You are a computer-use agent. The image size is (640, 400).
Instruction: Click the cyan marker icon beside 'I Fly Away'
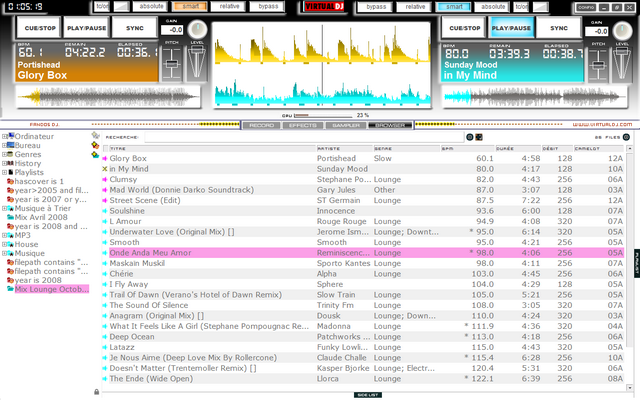pos(105,284)
